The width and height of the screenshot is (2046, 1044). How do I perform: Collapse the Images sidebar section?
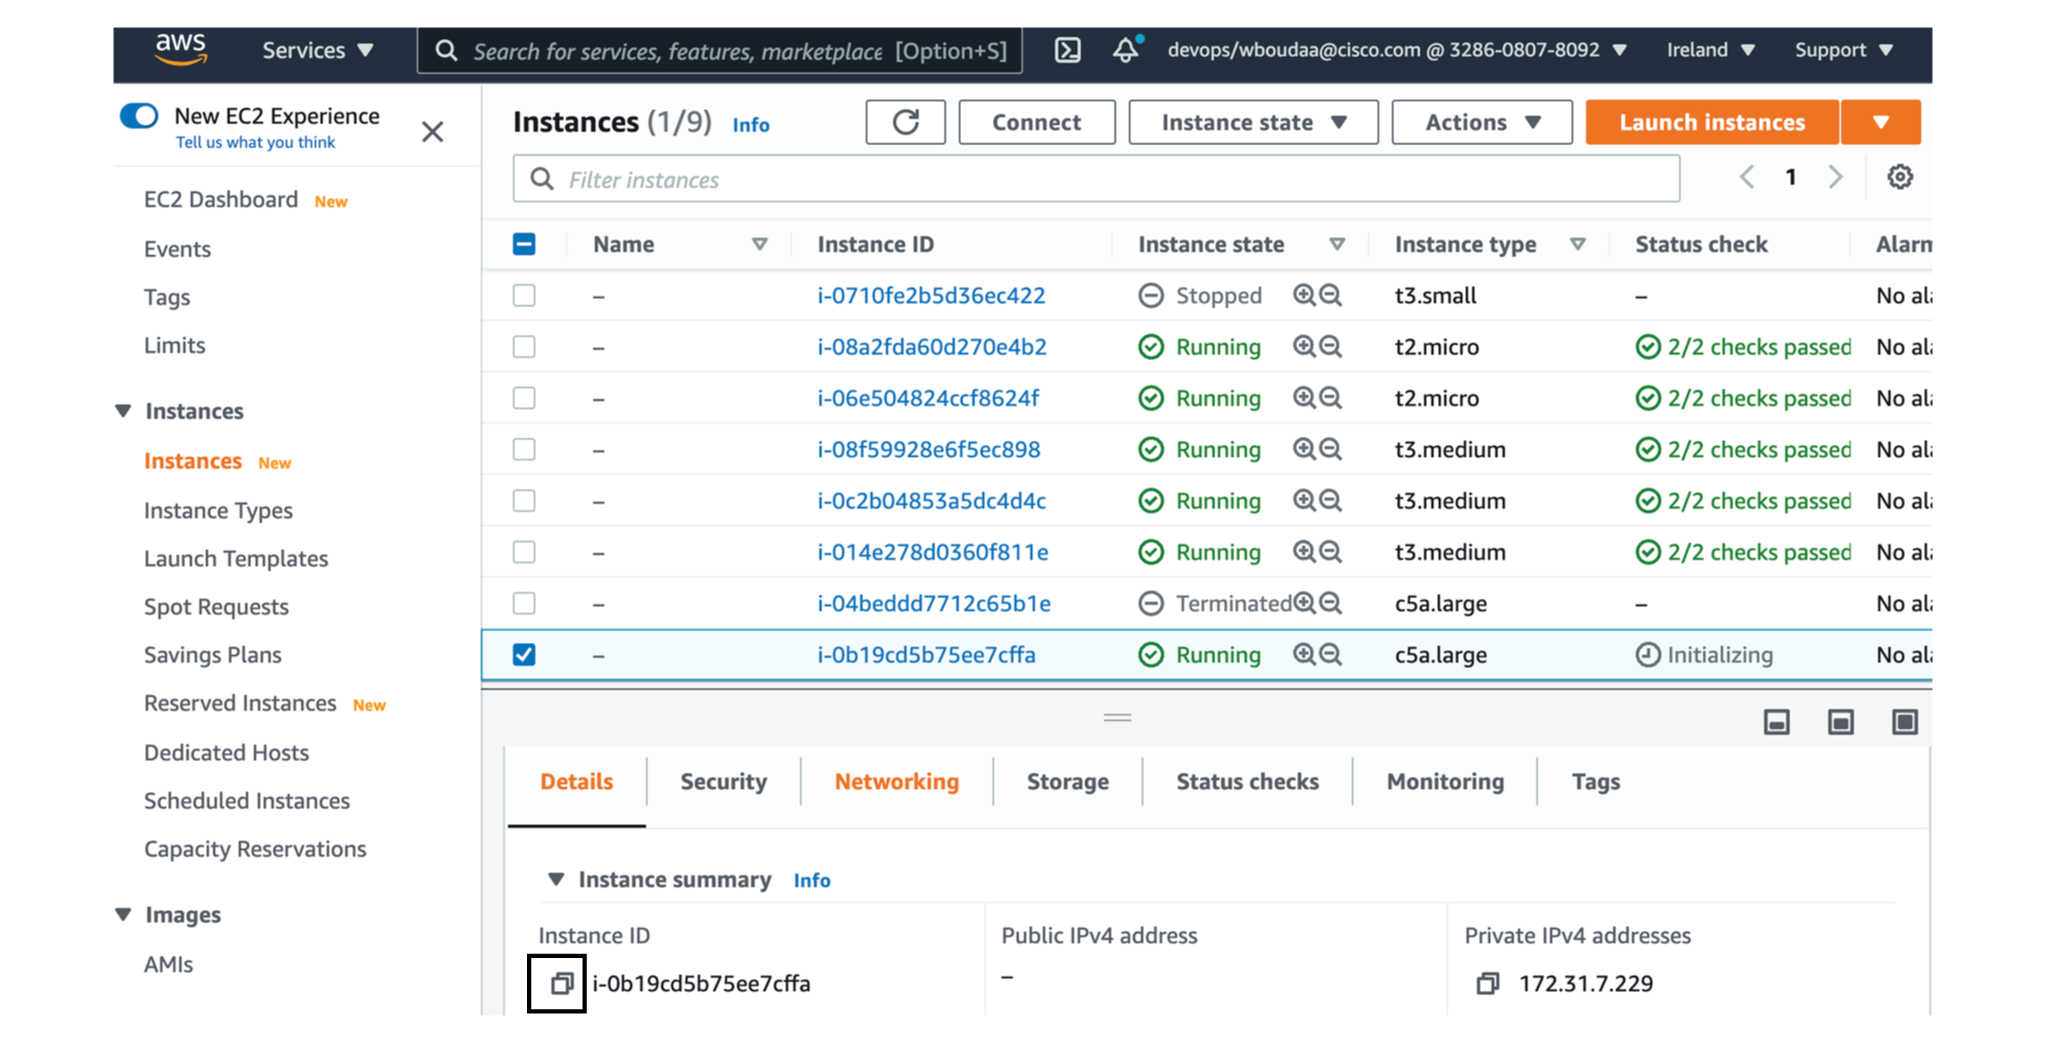click(123, 915)
